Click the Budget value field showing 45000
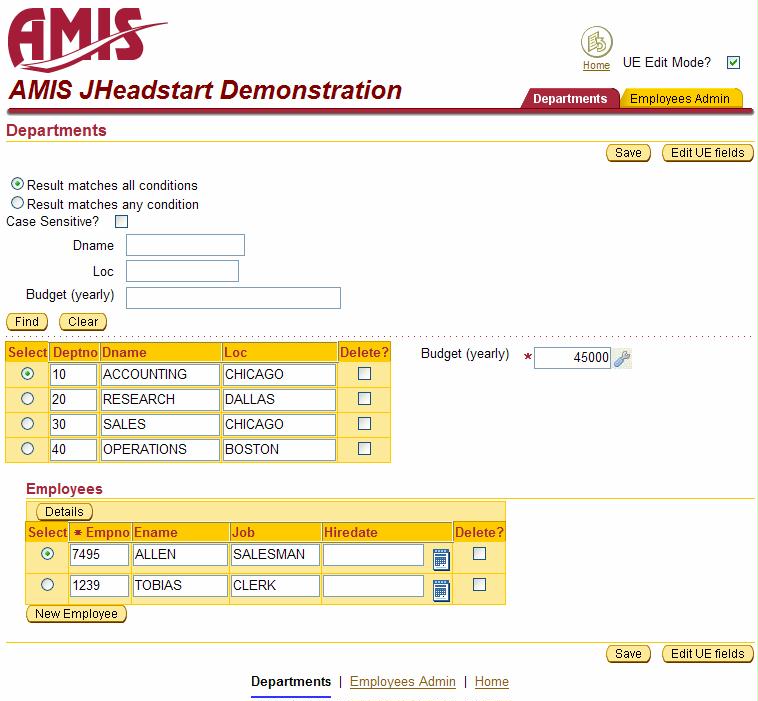The width and height of the screenshot is (758, 701). pos(571,358)
